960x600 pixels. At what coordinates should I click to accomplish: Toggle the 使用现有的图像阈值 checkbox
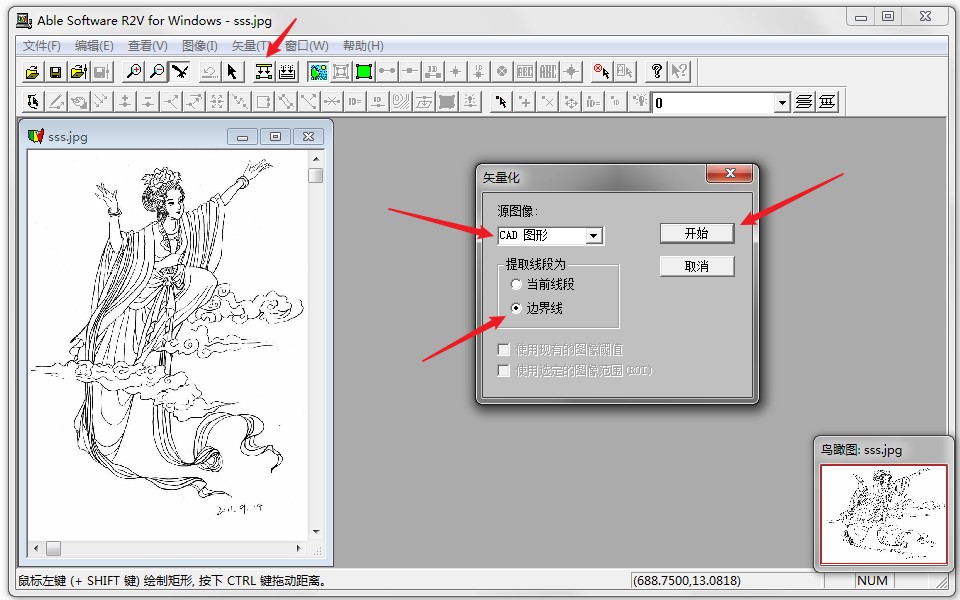point(504,350)
